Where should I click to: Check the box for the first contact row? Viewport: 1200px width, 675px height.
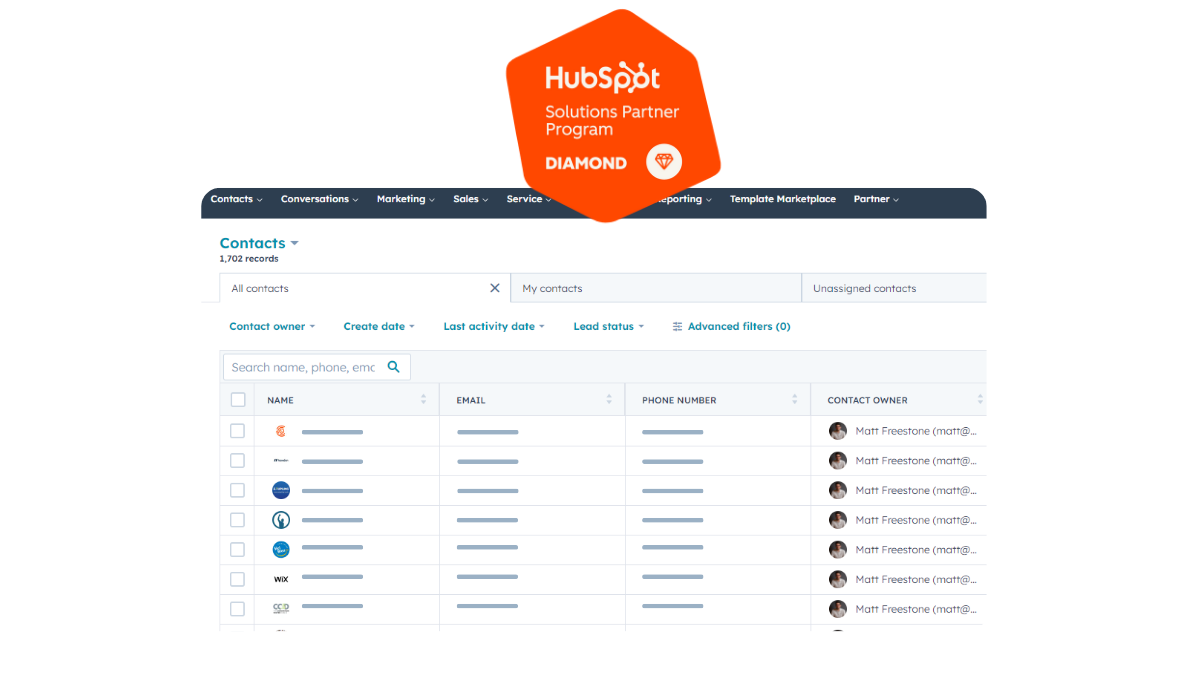click(238, 431)
